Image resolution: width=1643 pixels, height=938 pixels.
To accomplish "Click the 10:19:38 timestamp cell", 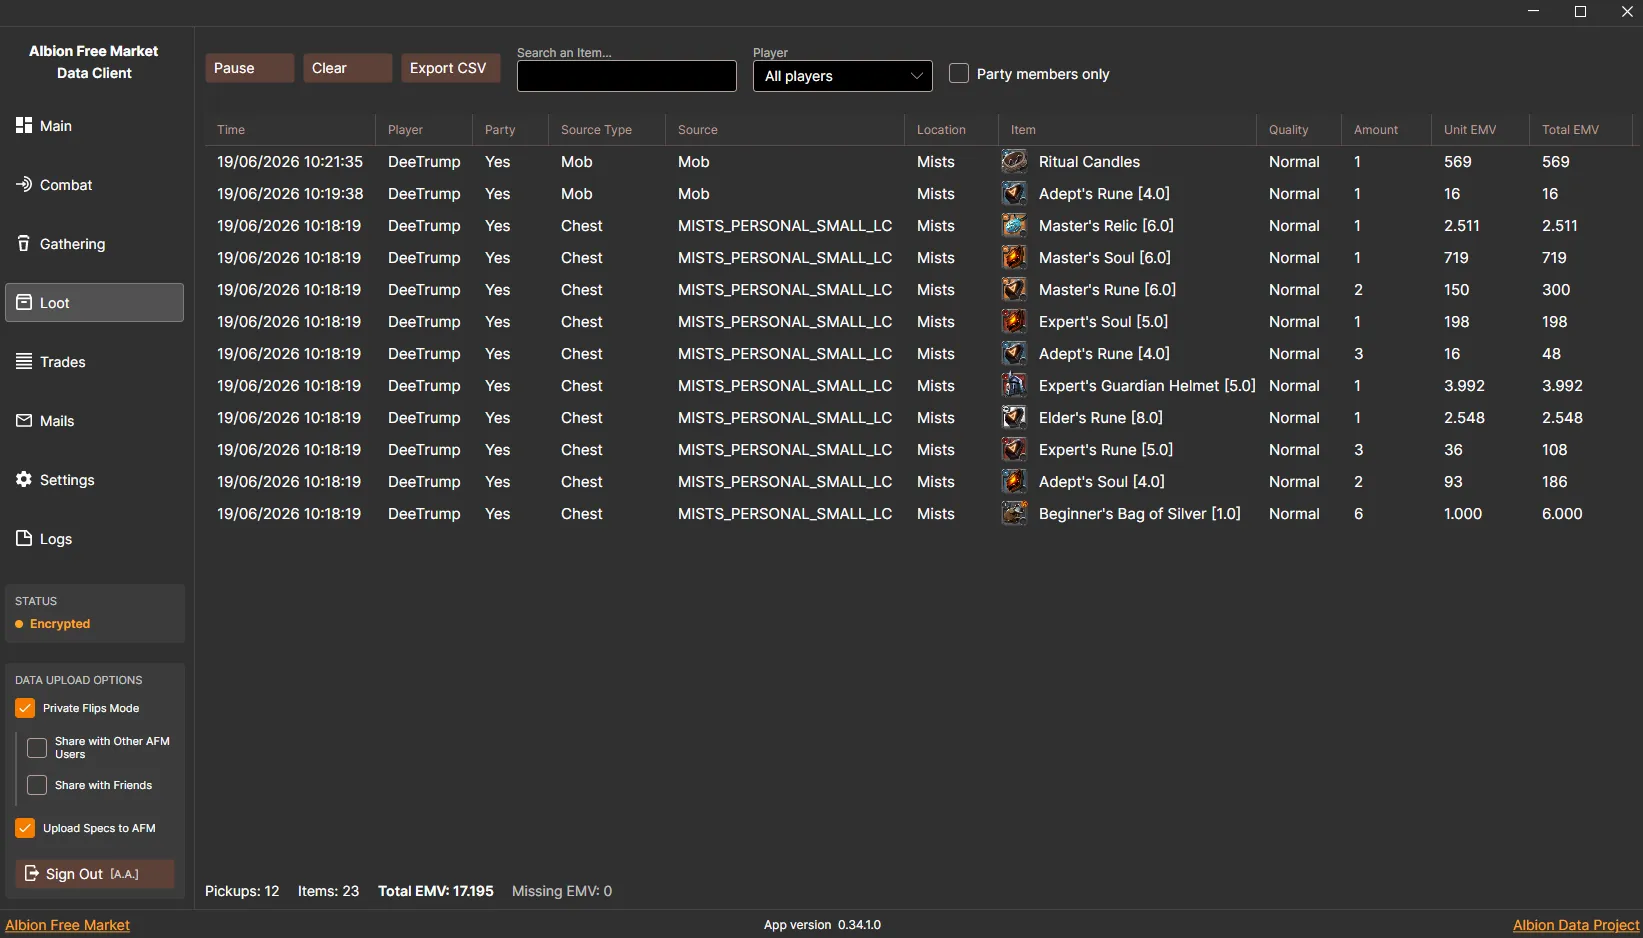I will (290, 194).
